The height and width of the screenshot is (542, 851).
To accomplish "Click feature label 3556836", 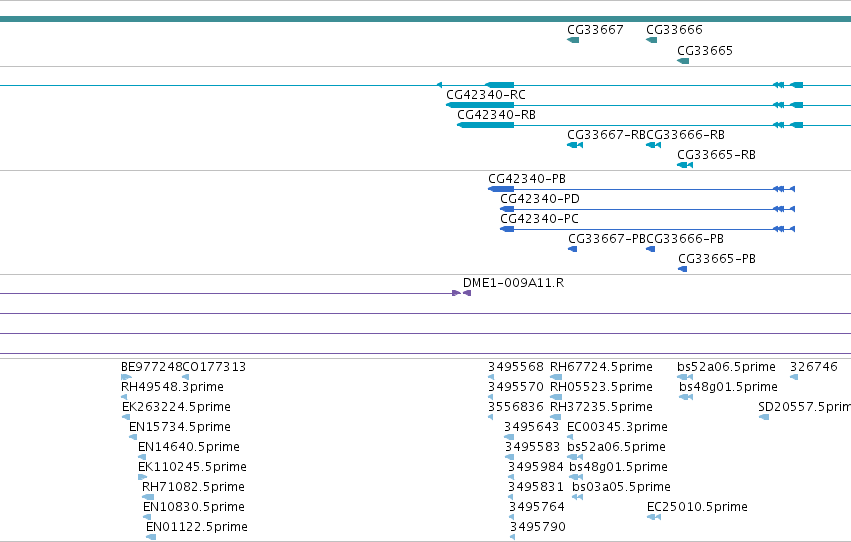I will click(516, 407).
